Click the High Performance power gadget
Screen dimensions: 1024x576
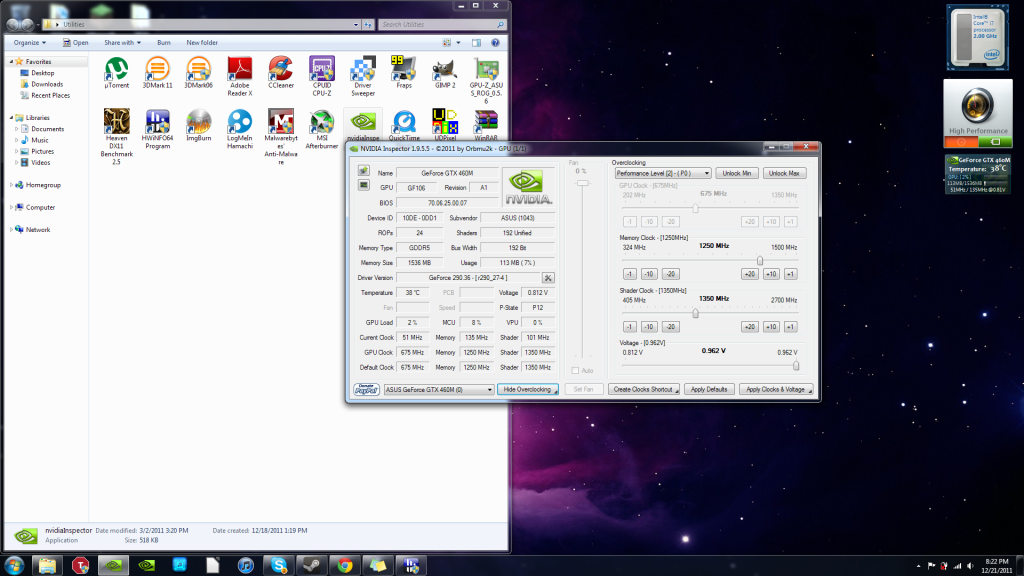(x=978, y=114)
